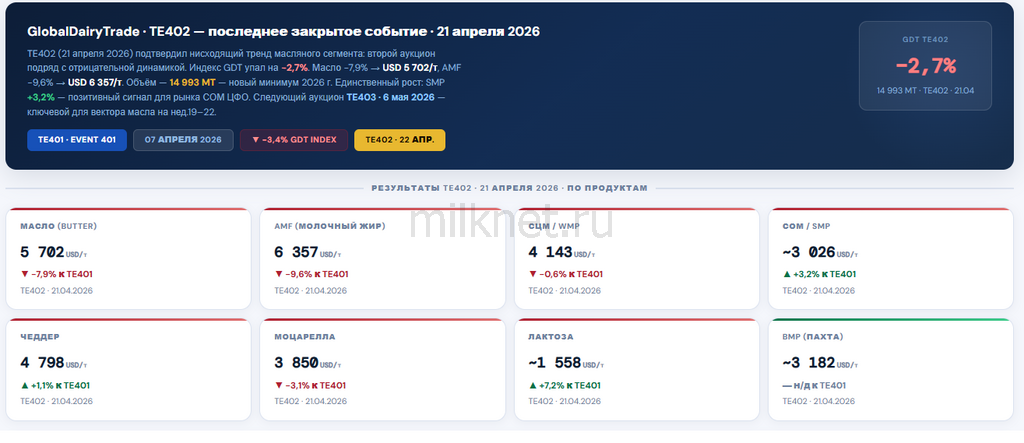Open the GDT TE402 −2,7% summary box
Screen dimensions: 1024x443
click(x=925, y=67)
